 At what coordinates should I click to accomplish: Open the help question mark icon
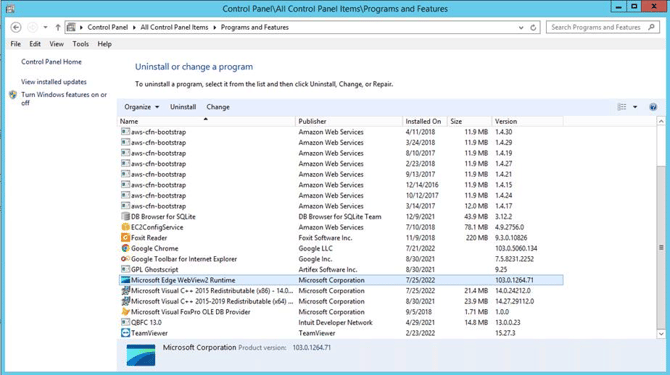click(x=653, y=107)
